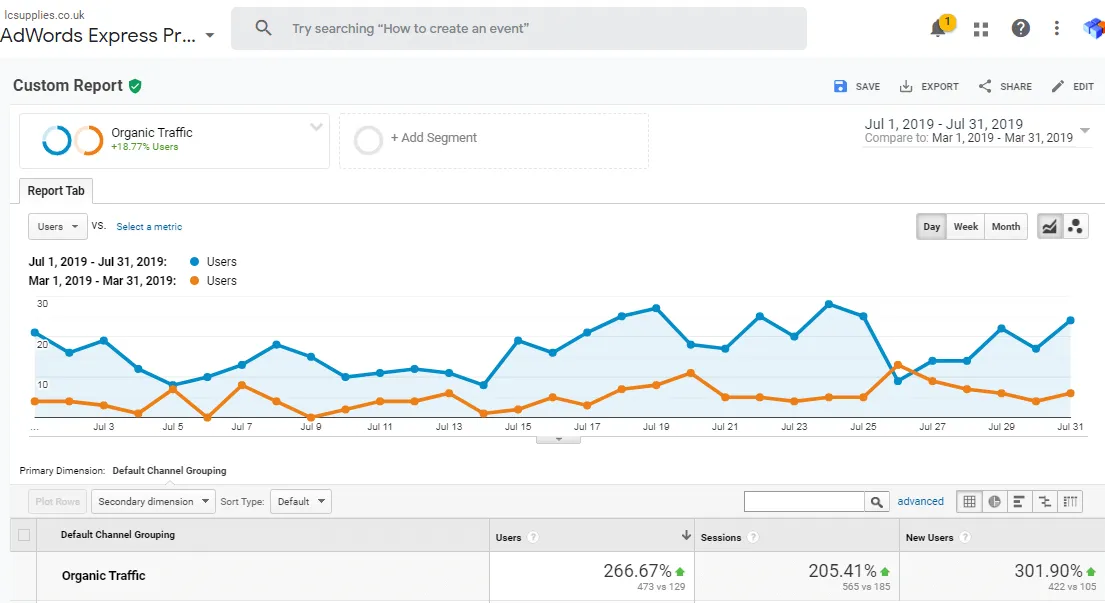Image resolution: width=1105 pixels, height=603 pixels.
Task: Open the help question mark menu
Action: (1020, 28)
